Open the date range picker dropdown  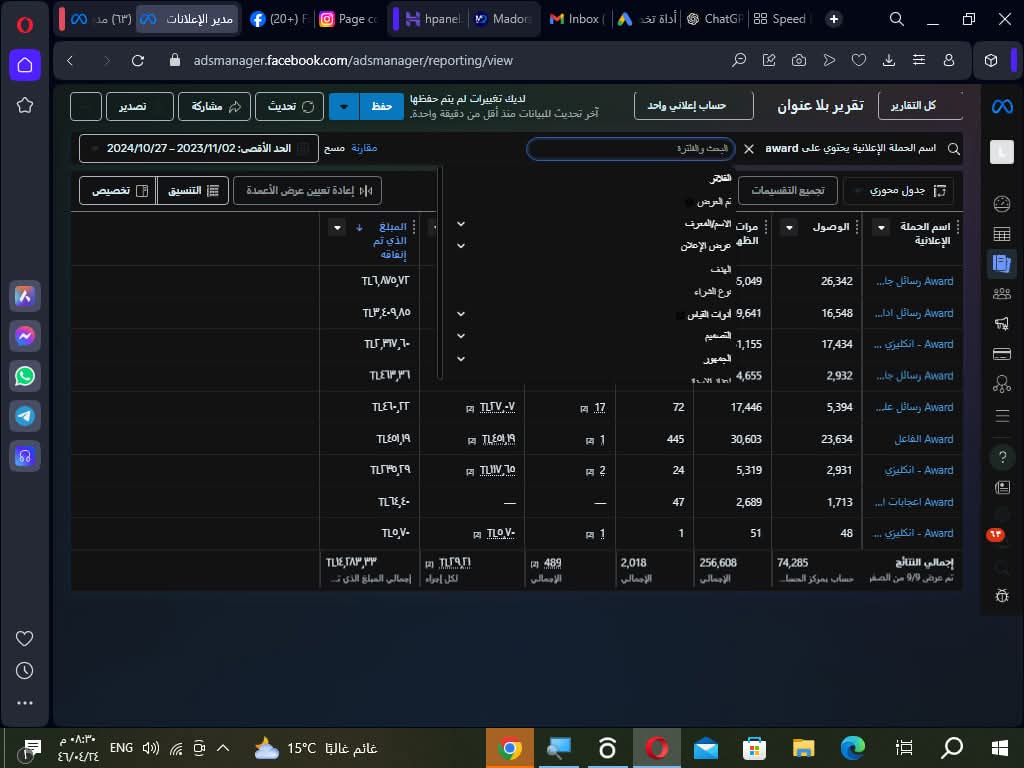tap(198, 148)
